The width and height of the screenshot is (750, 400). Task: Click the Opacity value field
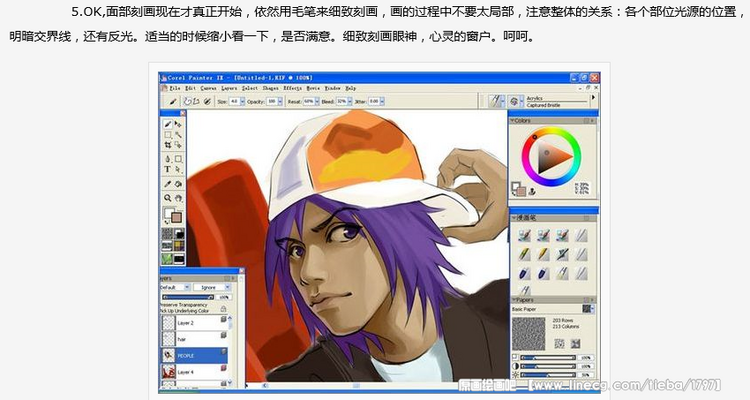pos(272,101)
